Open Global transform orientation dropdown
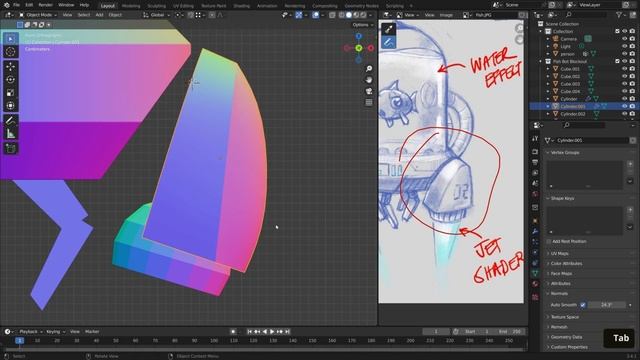 click(x=157, y=15)
